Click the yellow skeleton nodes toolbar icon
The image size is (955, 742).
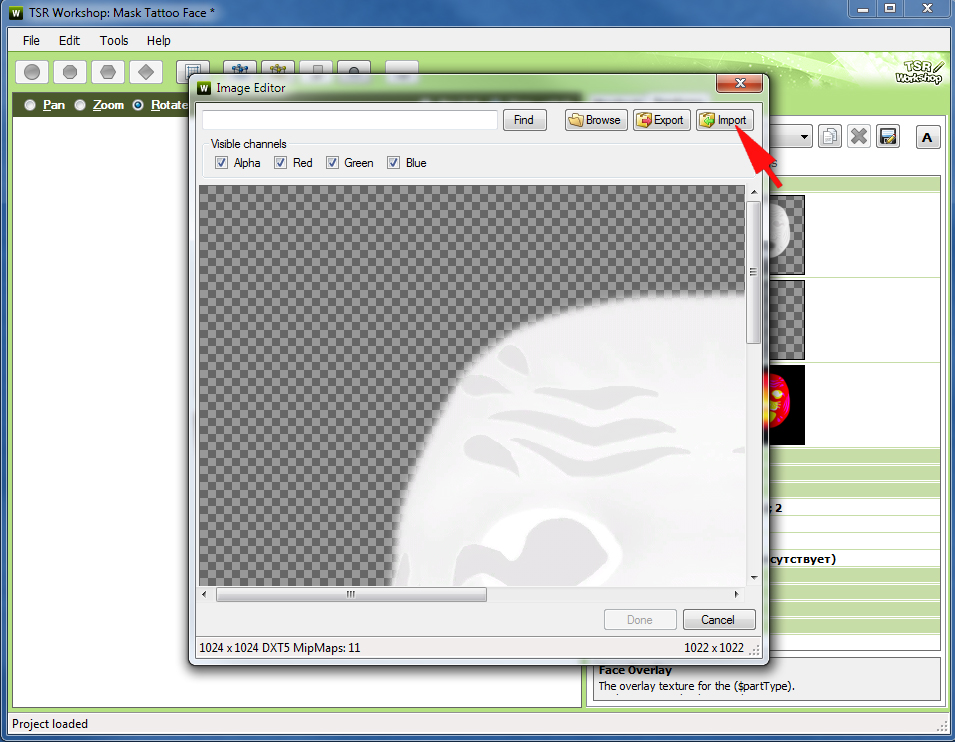pos(278,68)
